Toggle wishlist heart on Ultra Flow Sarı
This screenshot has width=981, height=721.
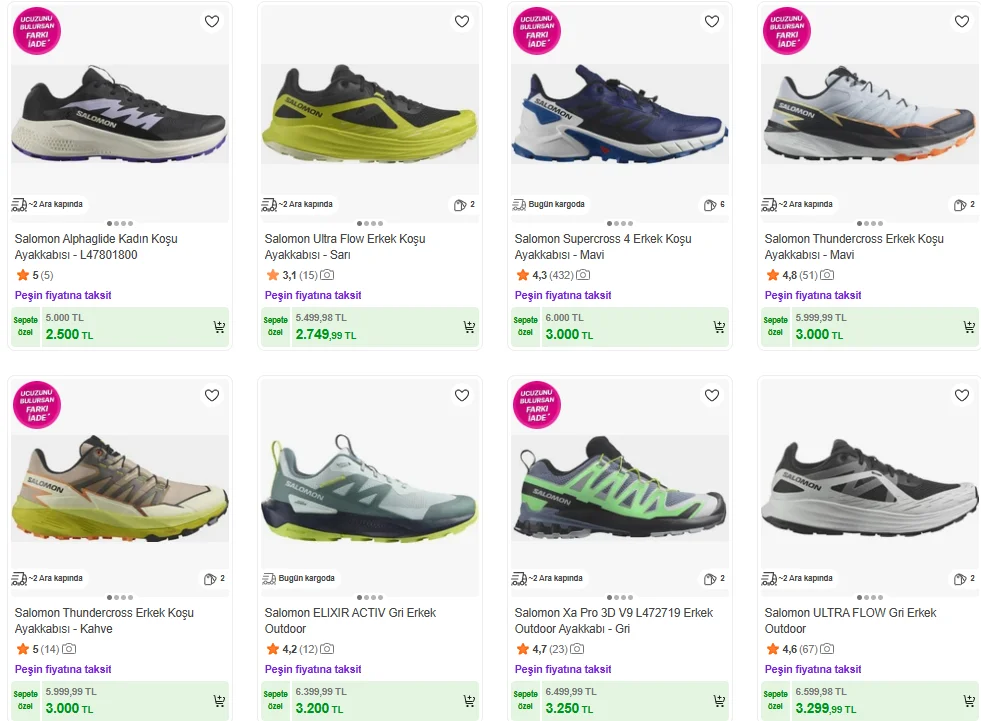coord(462,21)
